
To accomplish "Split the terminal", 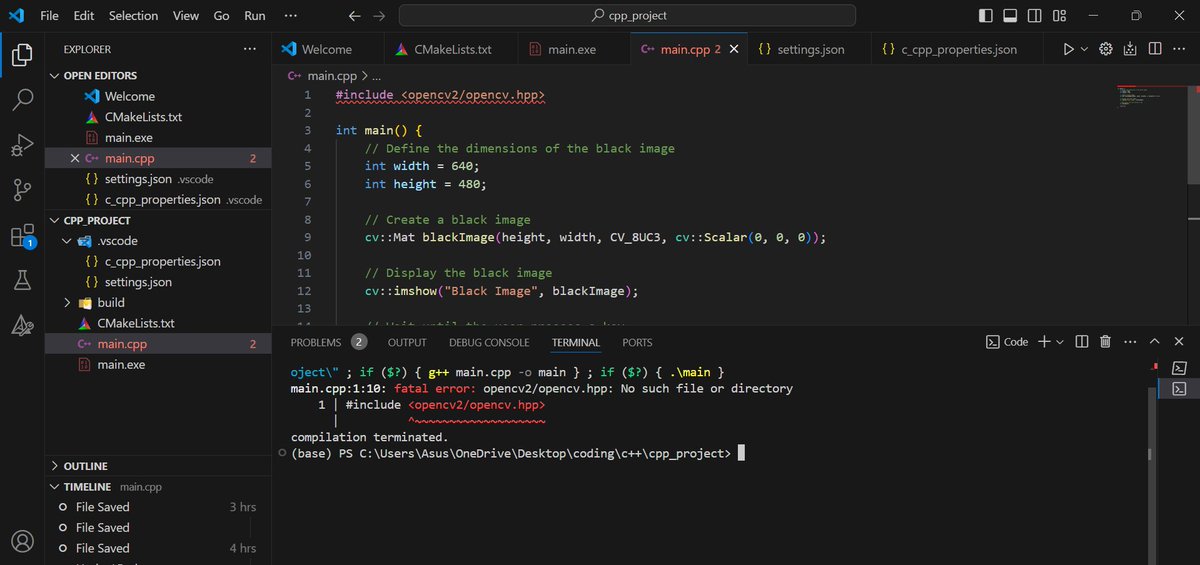I will tap(1082, 341).
